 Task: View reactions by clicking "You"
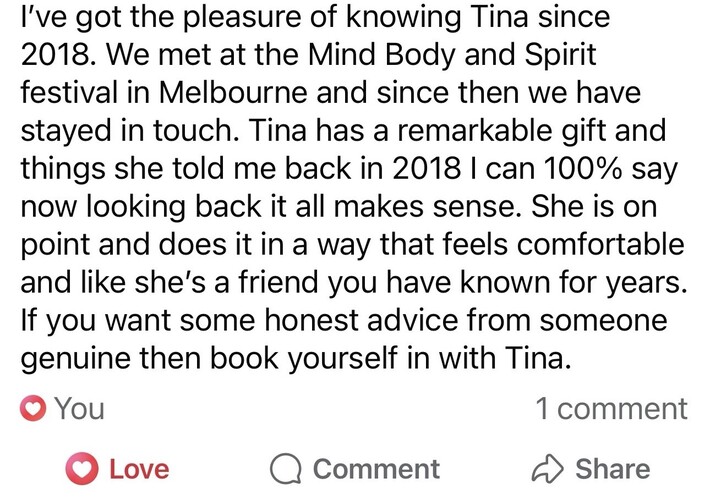78,409
